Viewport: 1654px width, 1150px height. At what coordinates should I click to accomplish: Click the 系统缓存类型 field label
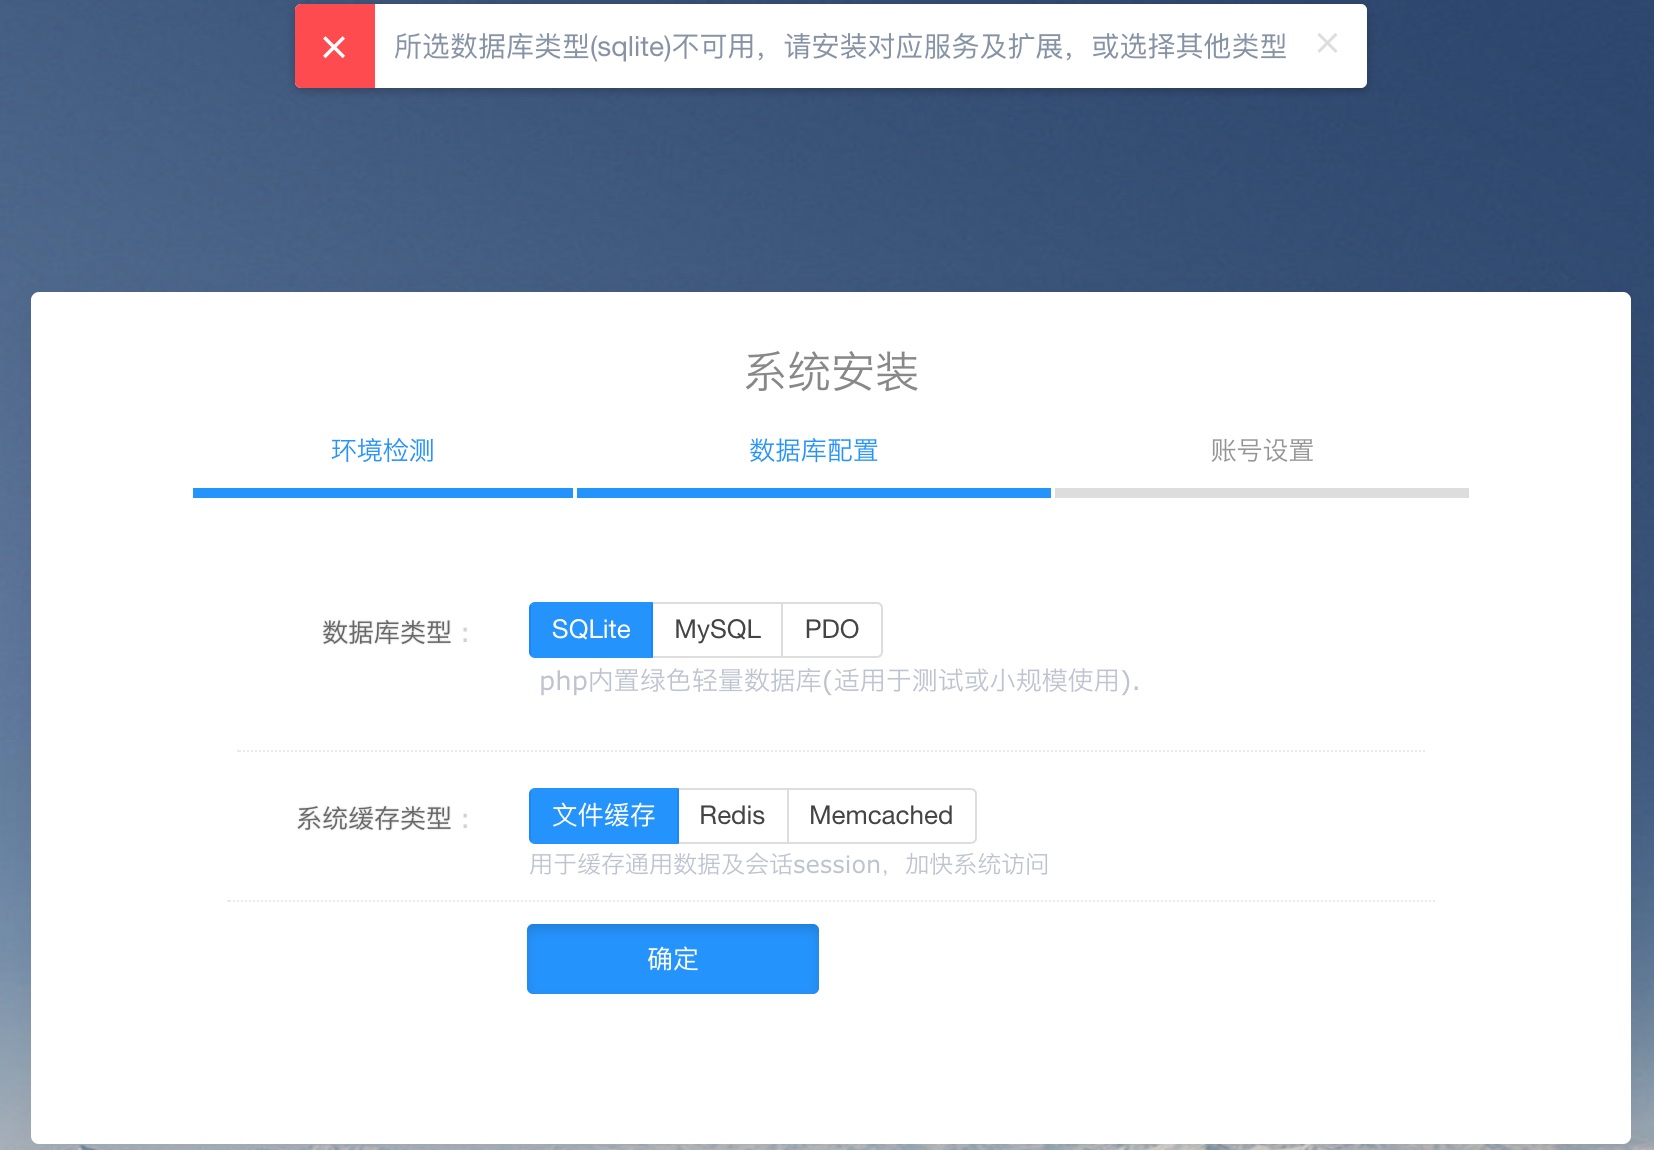[374, 819]
